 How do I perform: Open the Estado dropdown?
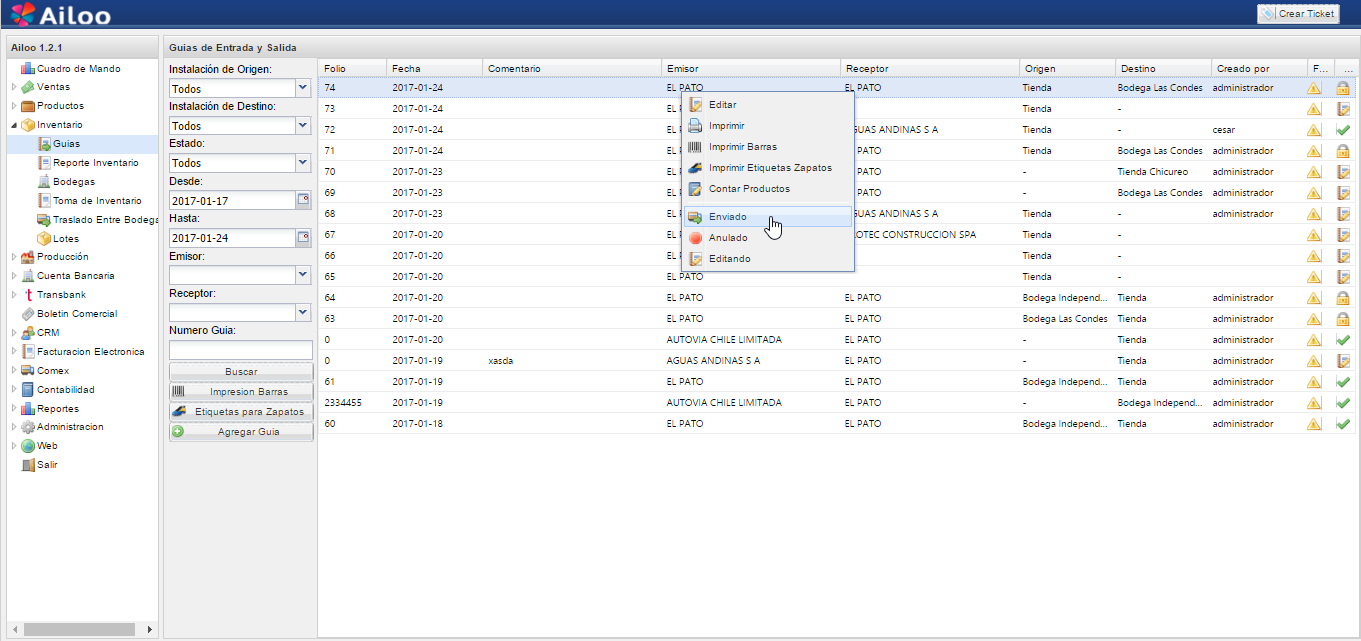click(x=304, y=162)
